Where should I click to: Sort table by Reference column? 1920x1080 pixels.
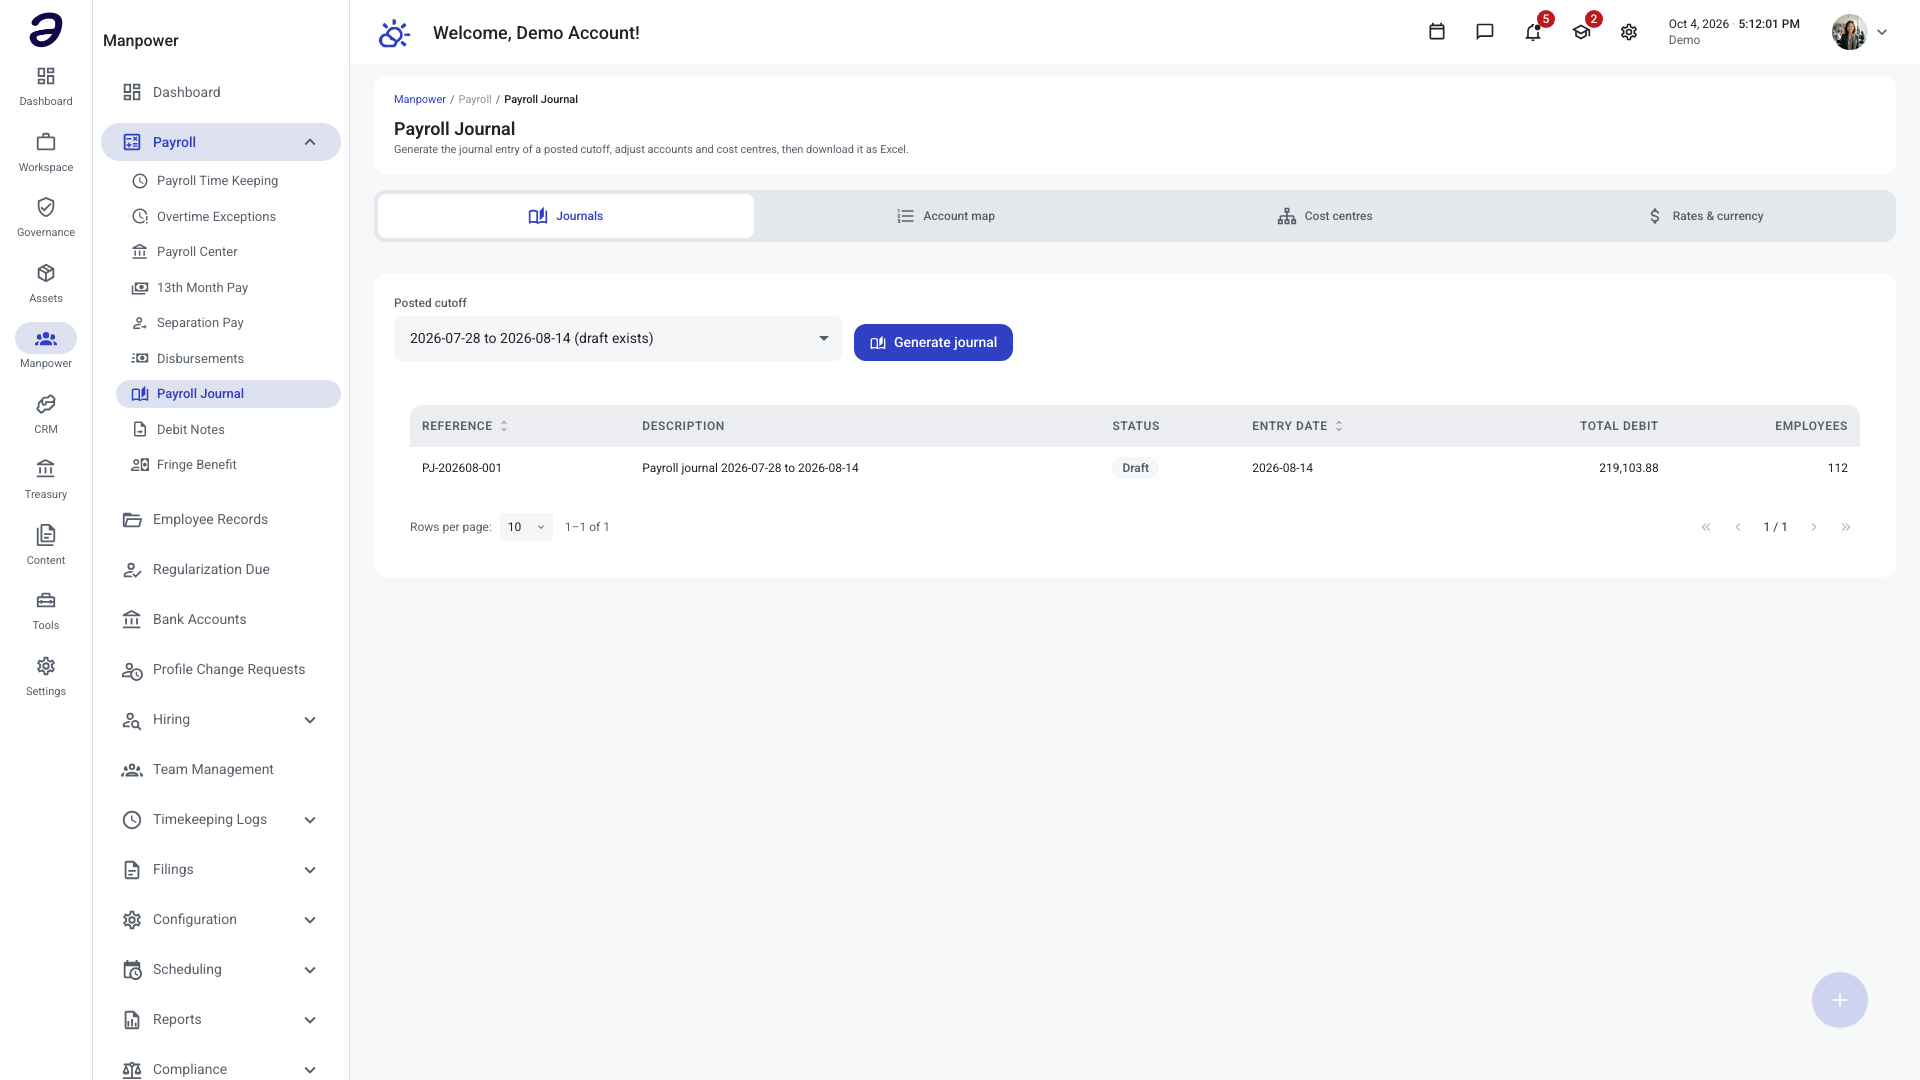pyautogui.click(x=465, y=426)
